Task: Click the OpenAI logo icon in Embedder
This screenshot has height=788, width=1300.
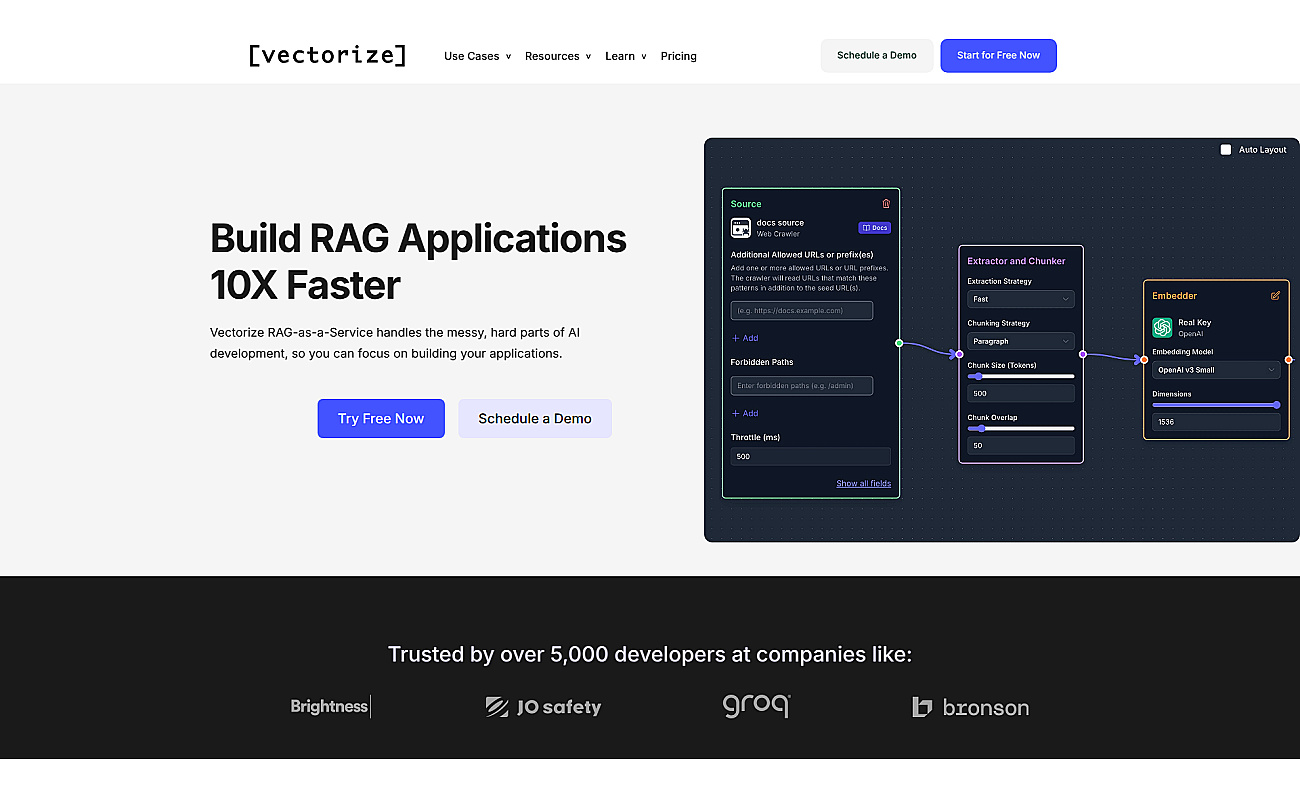Action: pyautogui.click(x=1162, y=327)
